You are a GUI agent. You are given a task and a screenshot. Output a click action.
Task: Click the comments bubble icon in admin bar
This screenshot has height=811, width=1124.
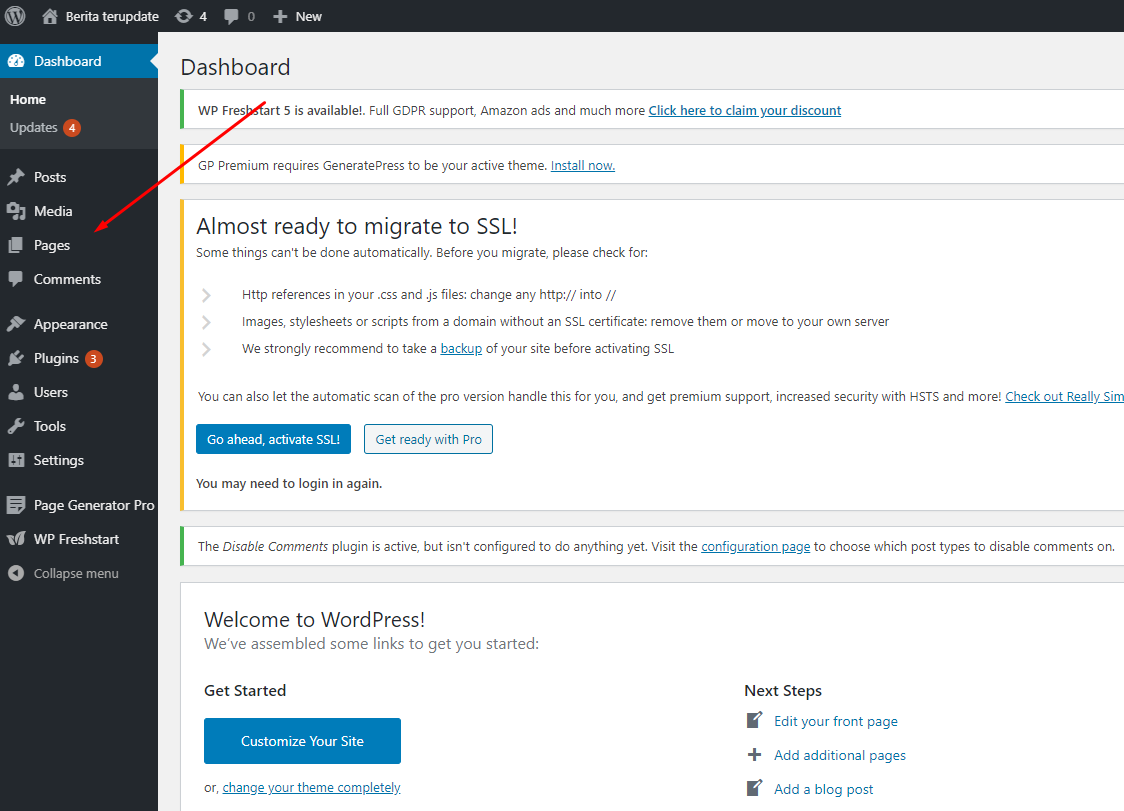point(232,17)
